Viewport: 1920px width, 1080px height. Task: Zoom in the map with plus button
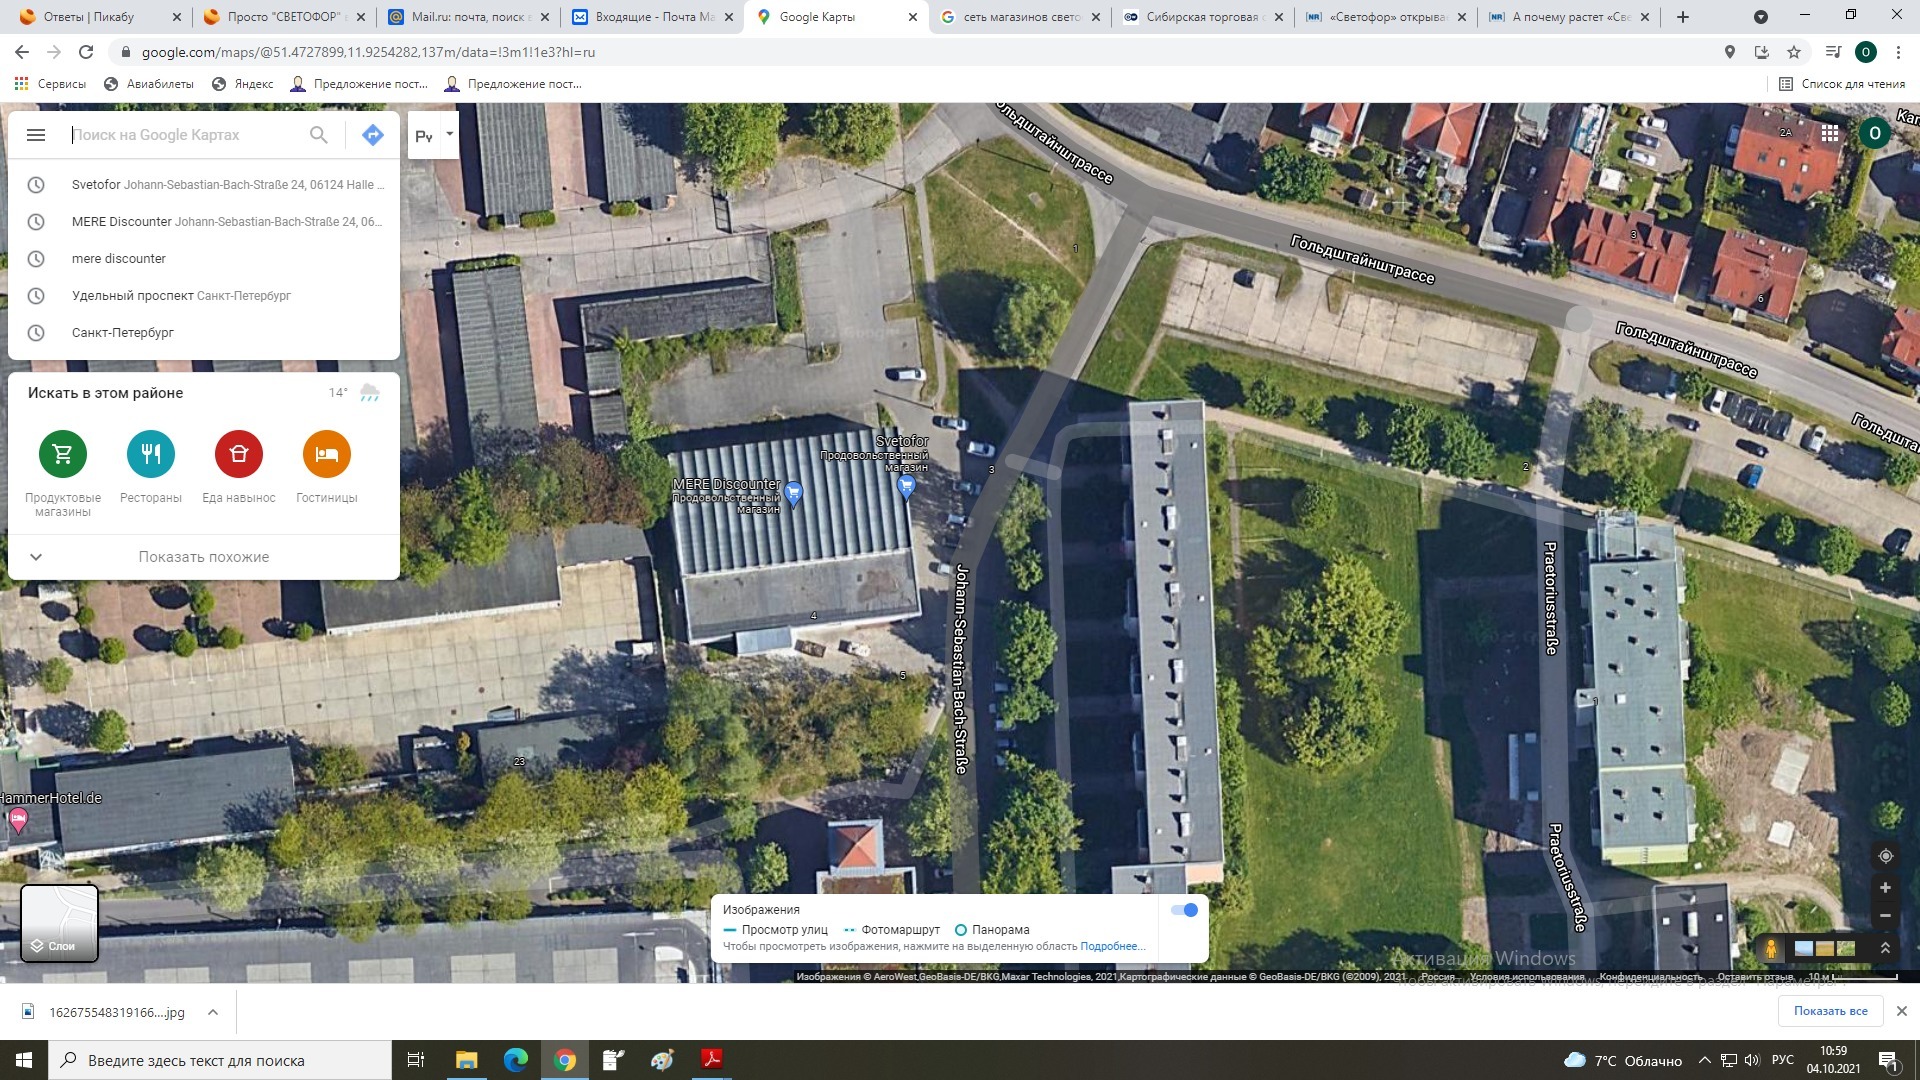point(1885,888)
